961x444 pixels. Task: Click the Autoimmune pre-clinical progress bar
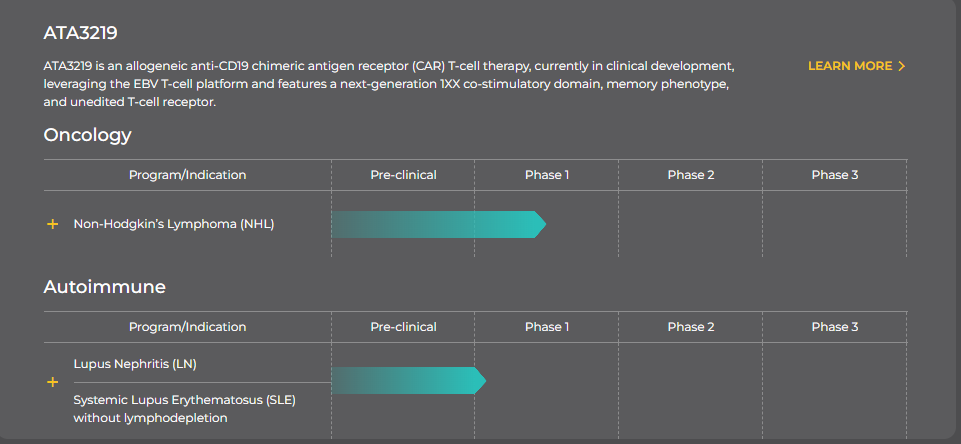pos(409,381)
